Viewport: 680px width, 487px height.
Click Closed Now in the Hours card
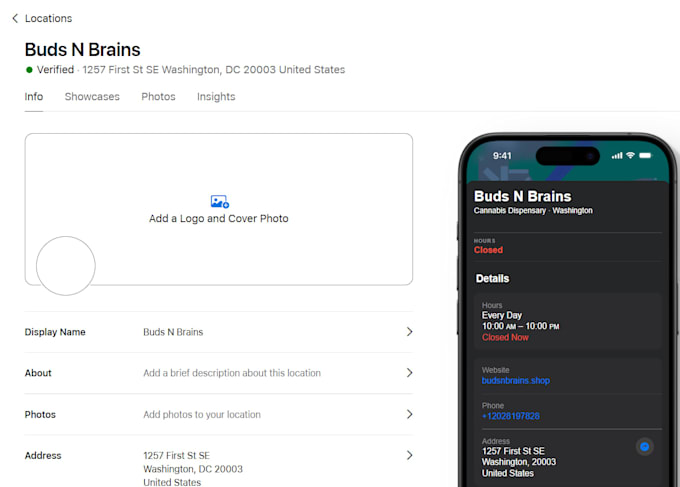click(505, 337)
